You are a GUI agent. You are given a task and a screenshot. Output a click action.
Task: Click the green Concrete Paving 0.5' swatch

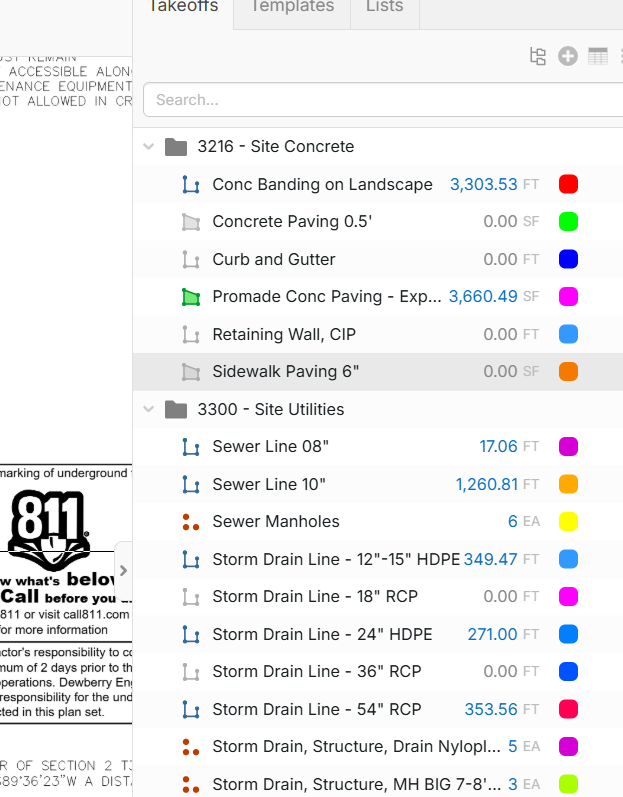click(568, 222)
